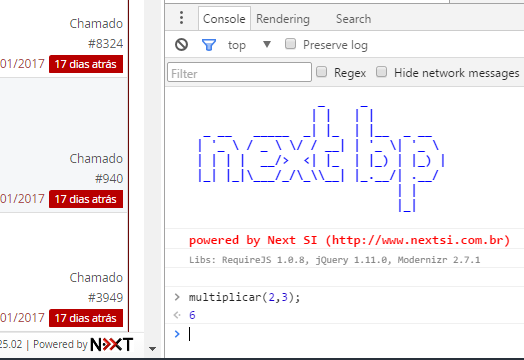Screen dimensions: 524x360
Task: Enable the Preserve log checkbox
Action: pyautogui.click(x=290, y=44)
